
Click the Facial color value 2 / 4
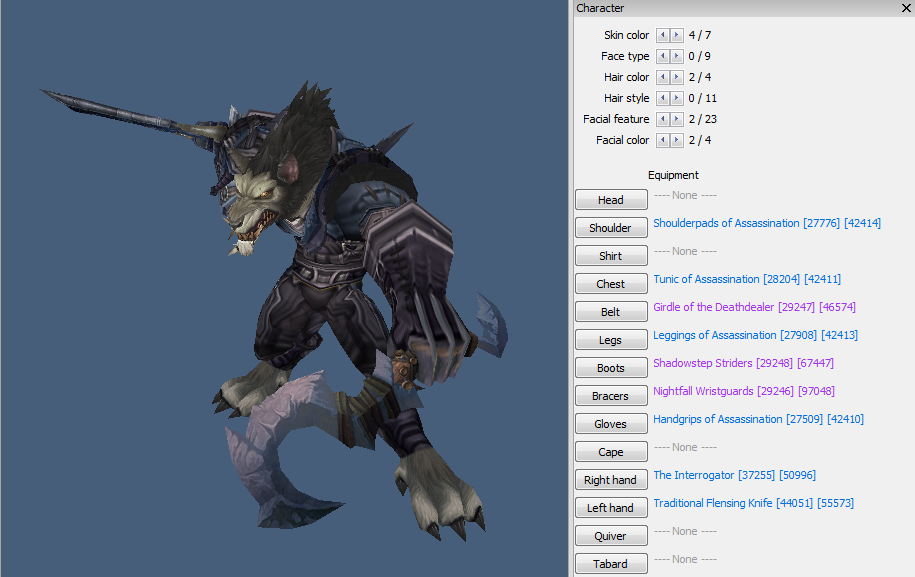(x=700, y=140)
